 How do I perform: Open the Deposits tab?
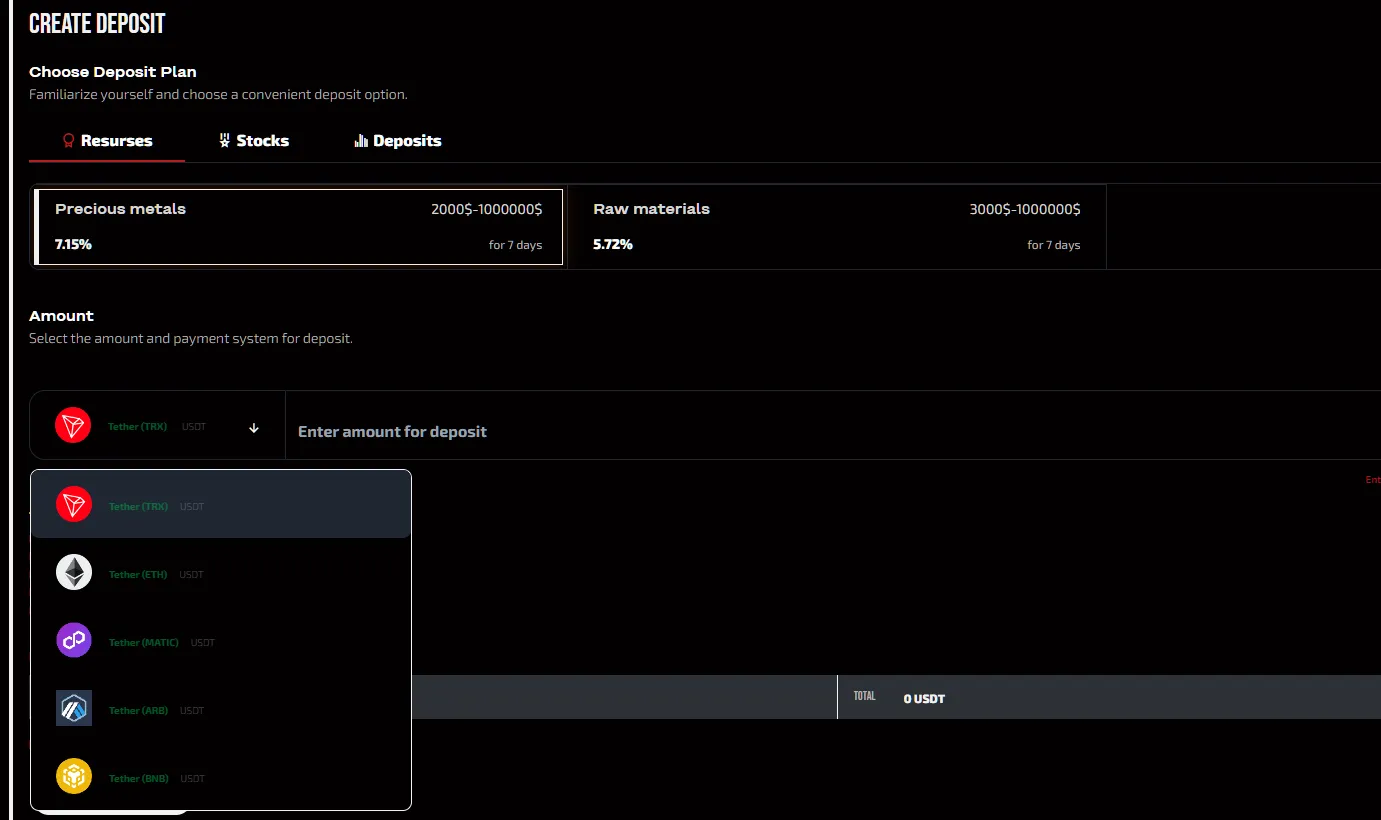coord(398,141)
